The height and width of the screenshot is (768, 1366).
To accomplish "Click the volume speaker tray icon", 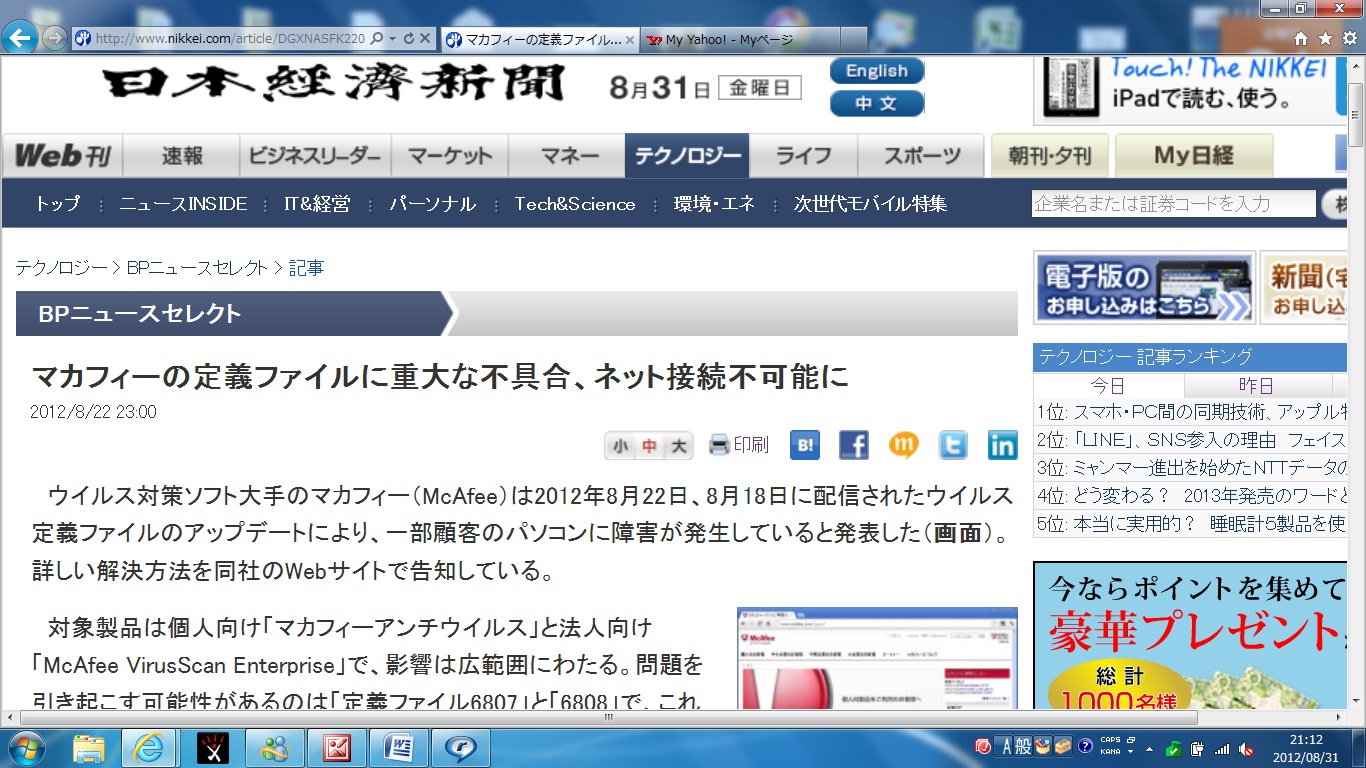I will 1246,748.
